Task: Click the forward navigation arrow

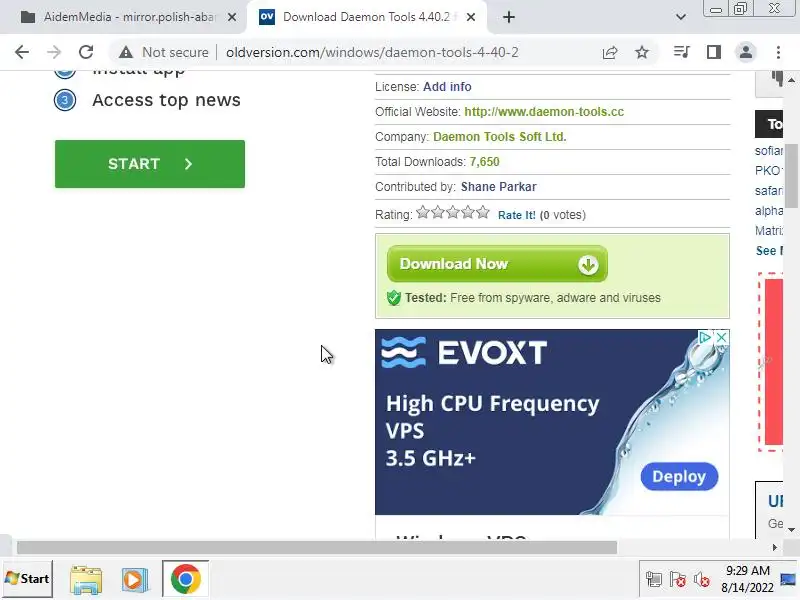Action: coord(54,52)
